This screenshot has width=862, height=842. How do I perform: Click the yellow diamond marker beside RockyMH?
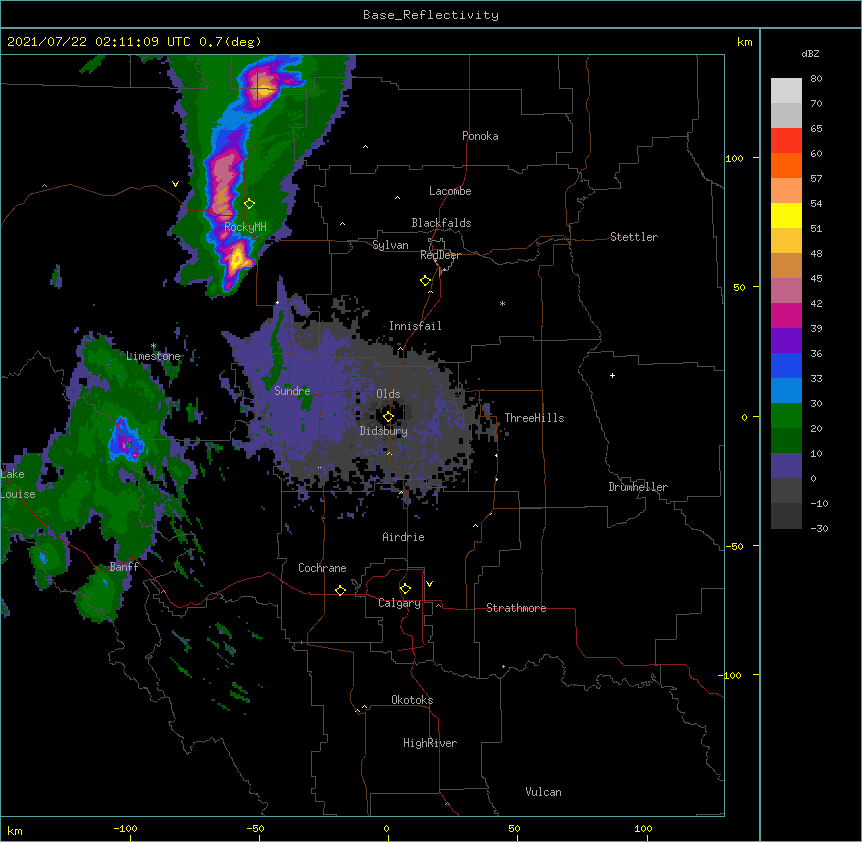(250, 204)
